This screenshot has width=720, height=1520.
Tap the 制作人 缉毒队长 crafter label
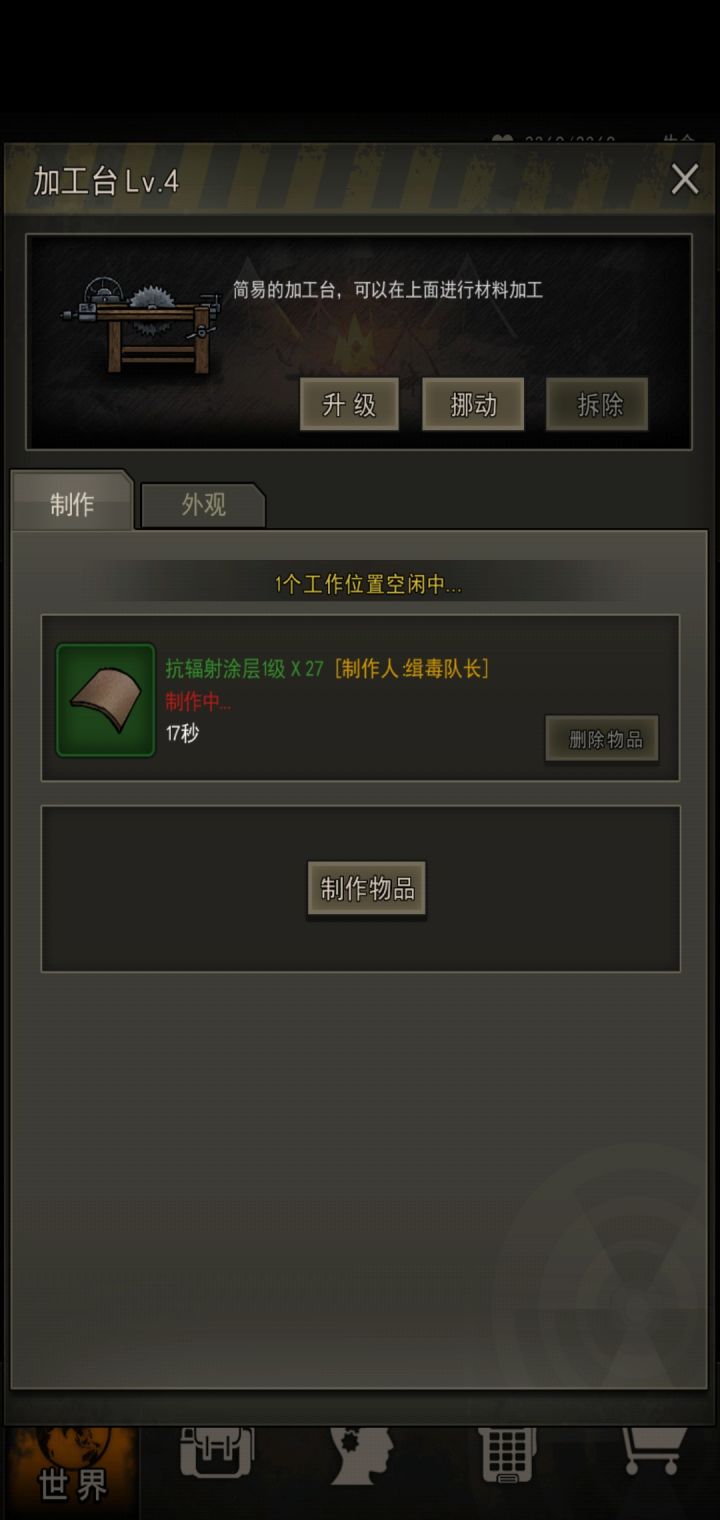tap(412, 669)
